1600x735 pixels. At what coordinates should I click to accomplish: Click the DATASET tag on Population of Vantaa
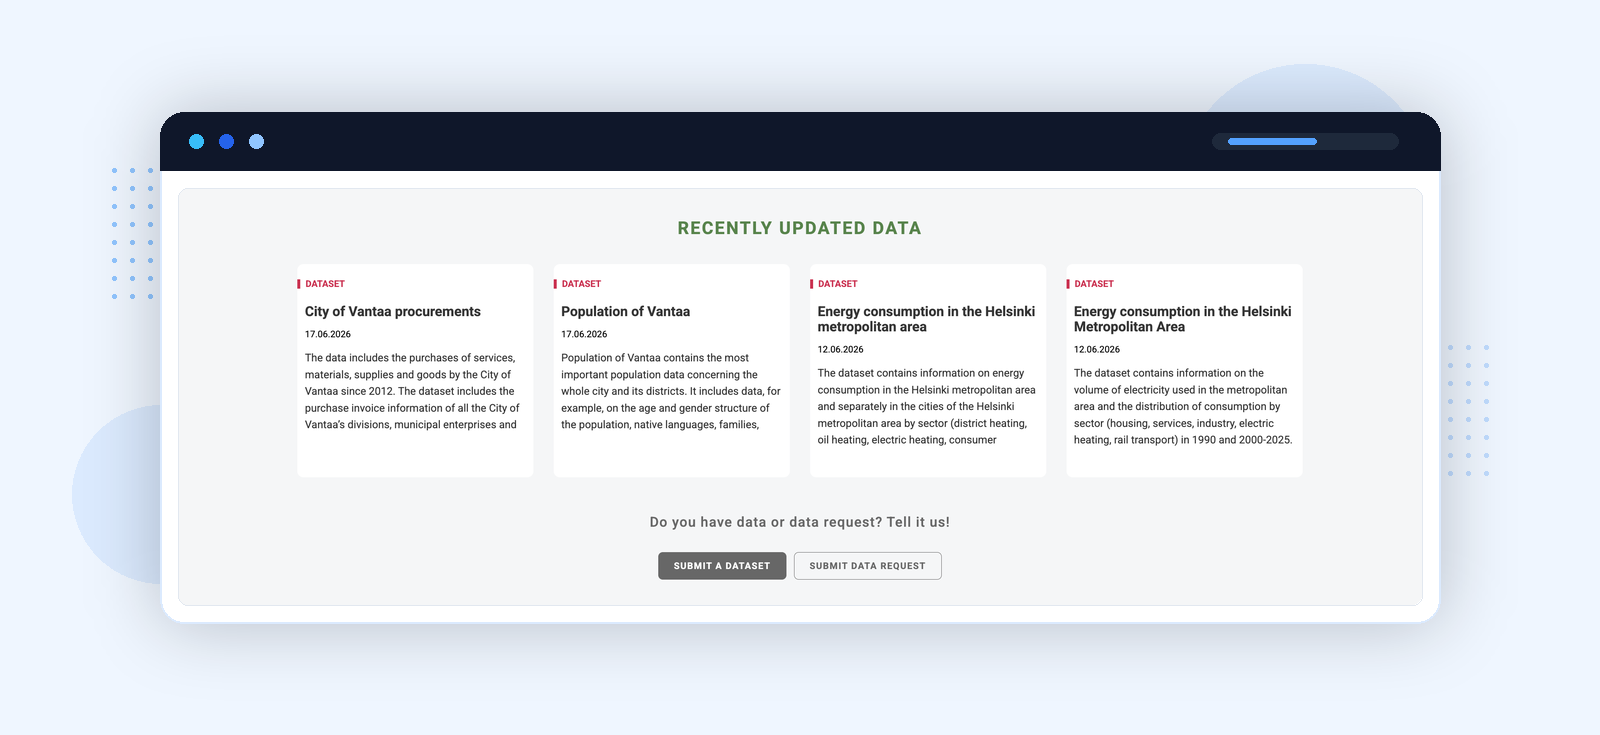(581, 284)
